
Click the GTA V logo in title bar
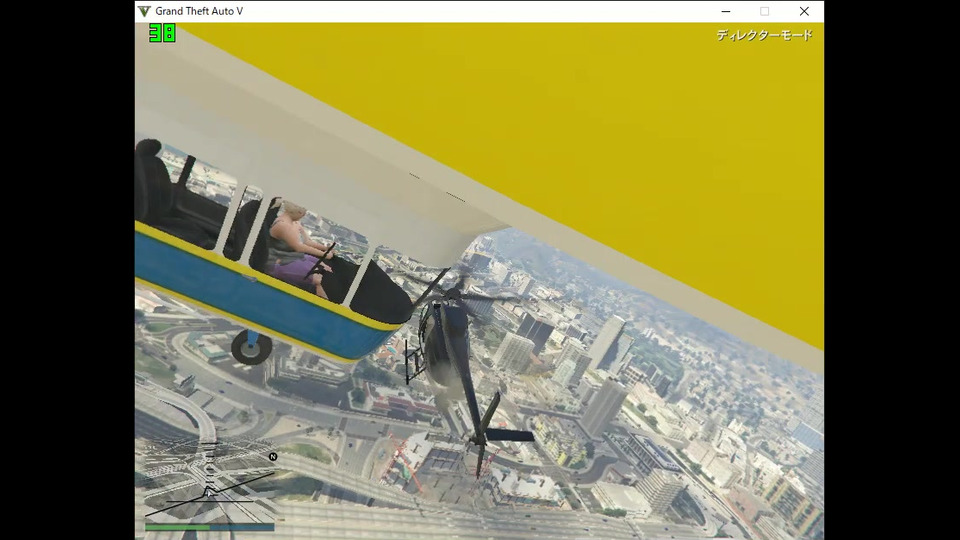pos(144,11)
